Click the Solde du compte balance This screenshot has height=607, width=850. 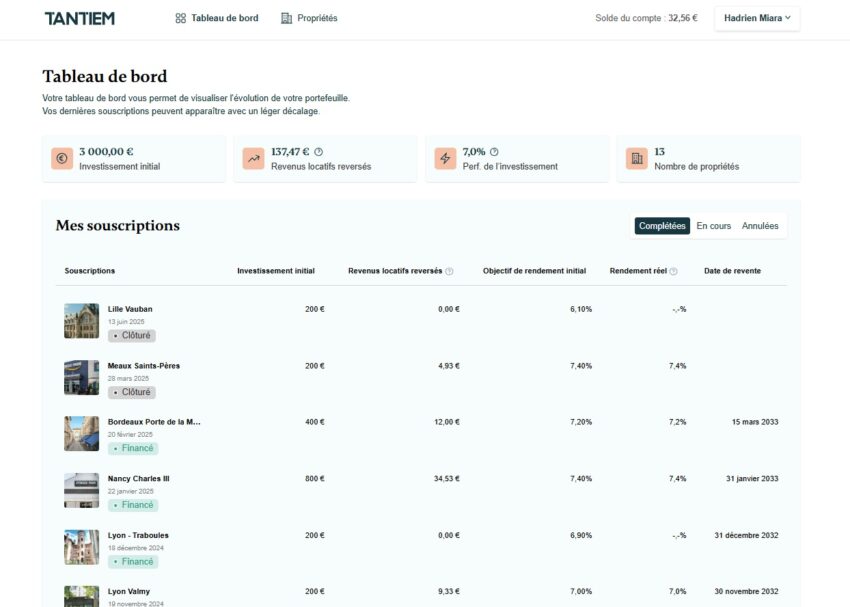(x=646, y=18)
